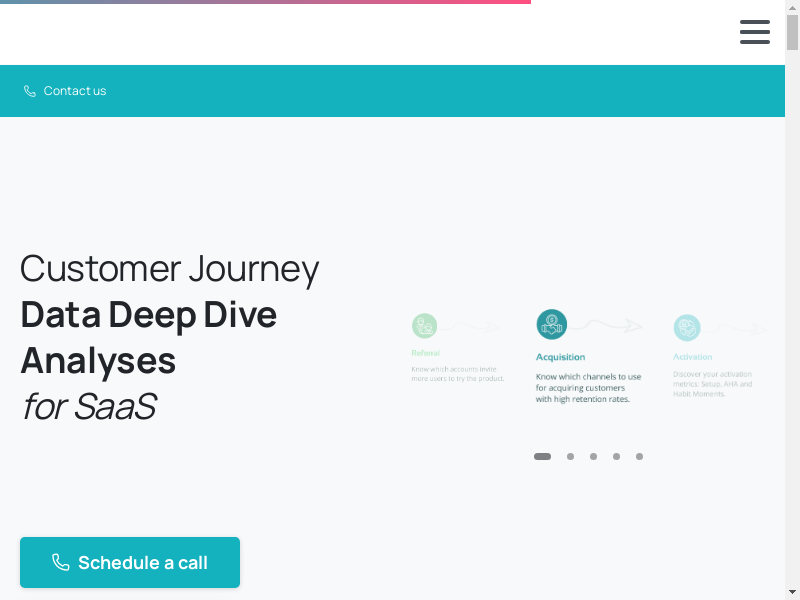Select the first (active) carousel dot

click(542, 456)
